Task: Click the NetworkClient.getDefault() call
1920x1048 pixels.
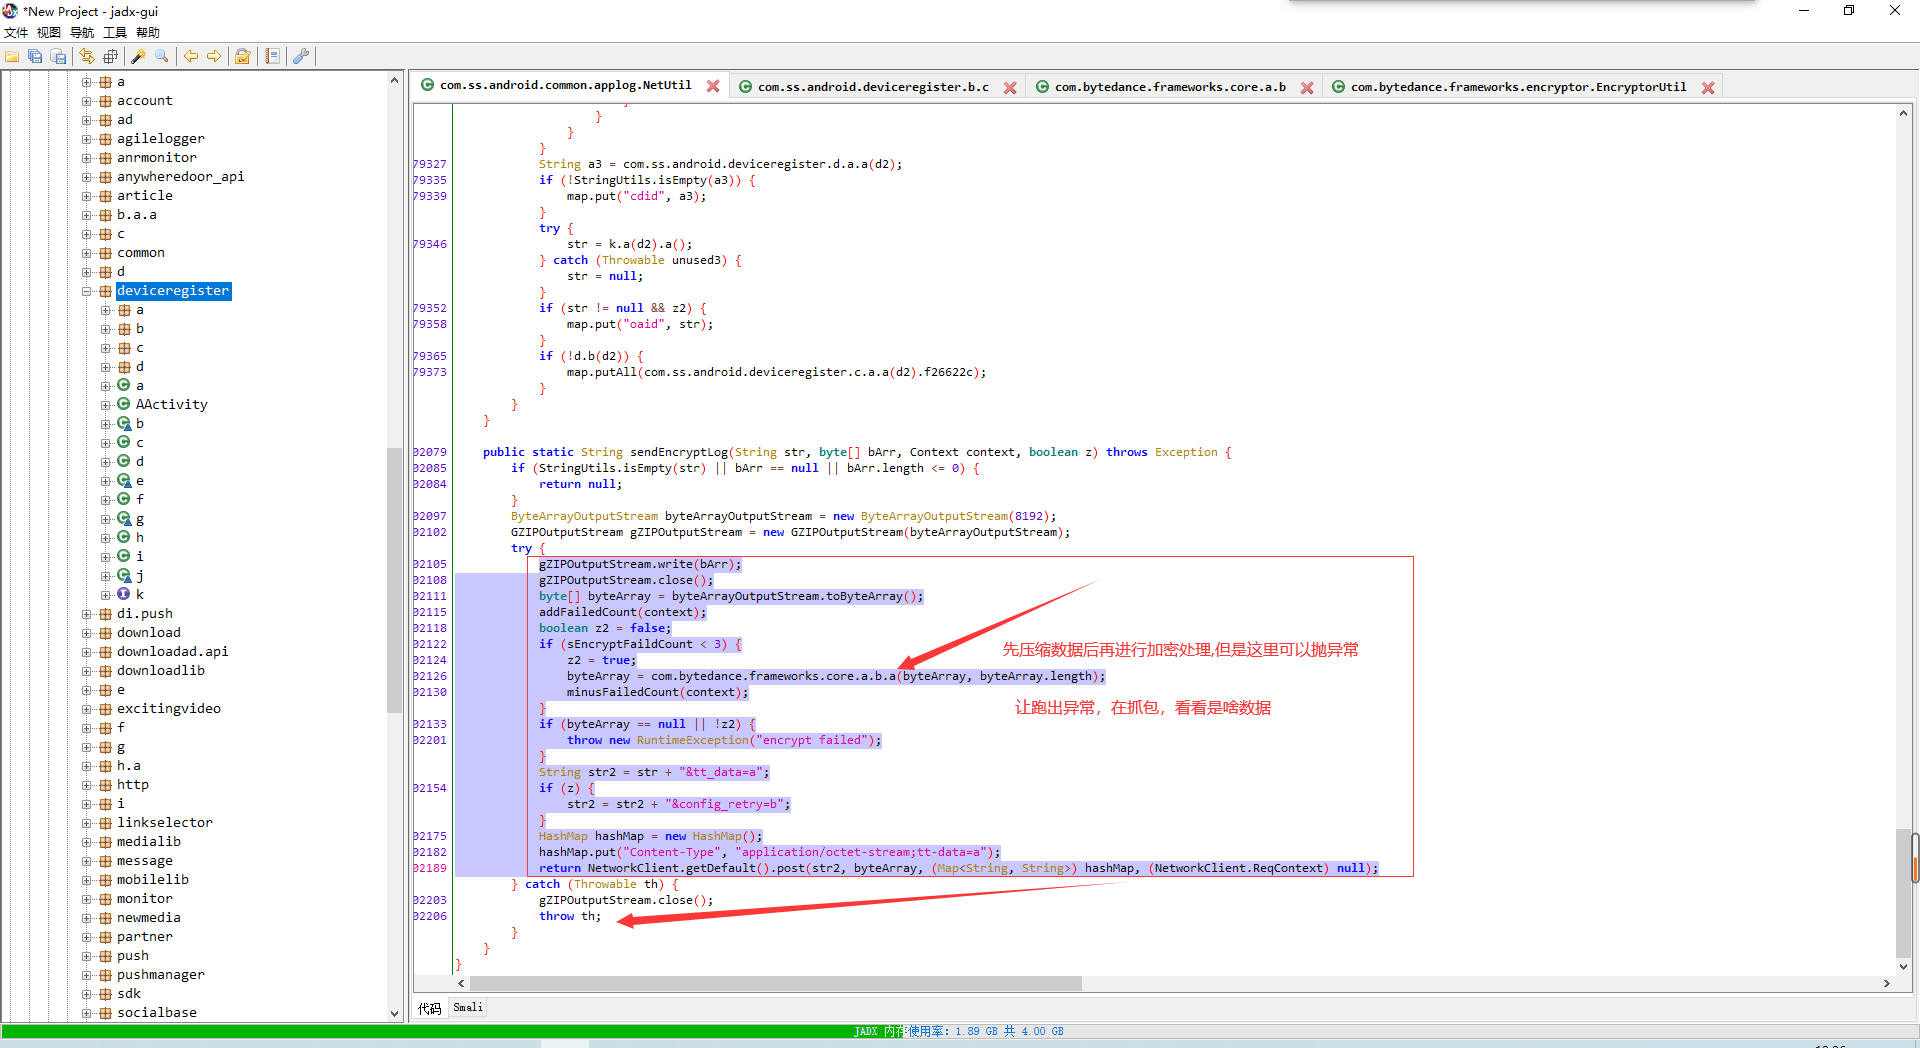Action: click(679, 868)
